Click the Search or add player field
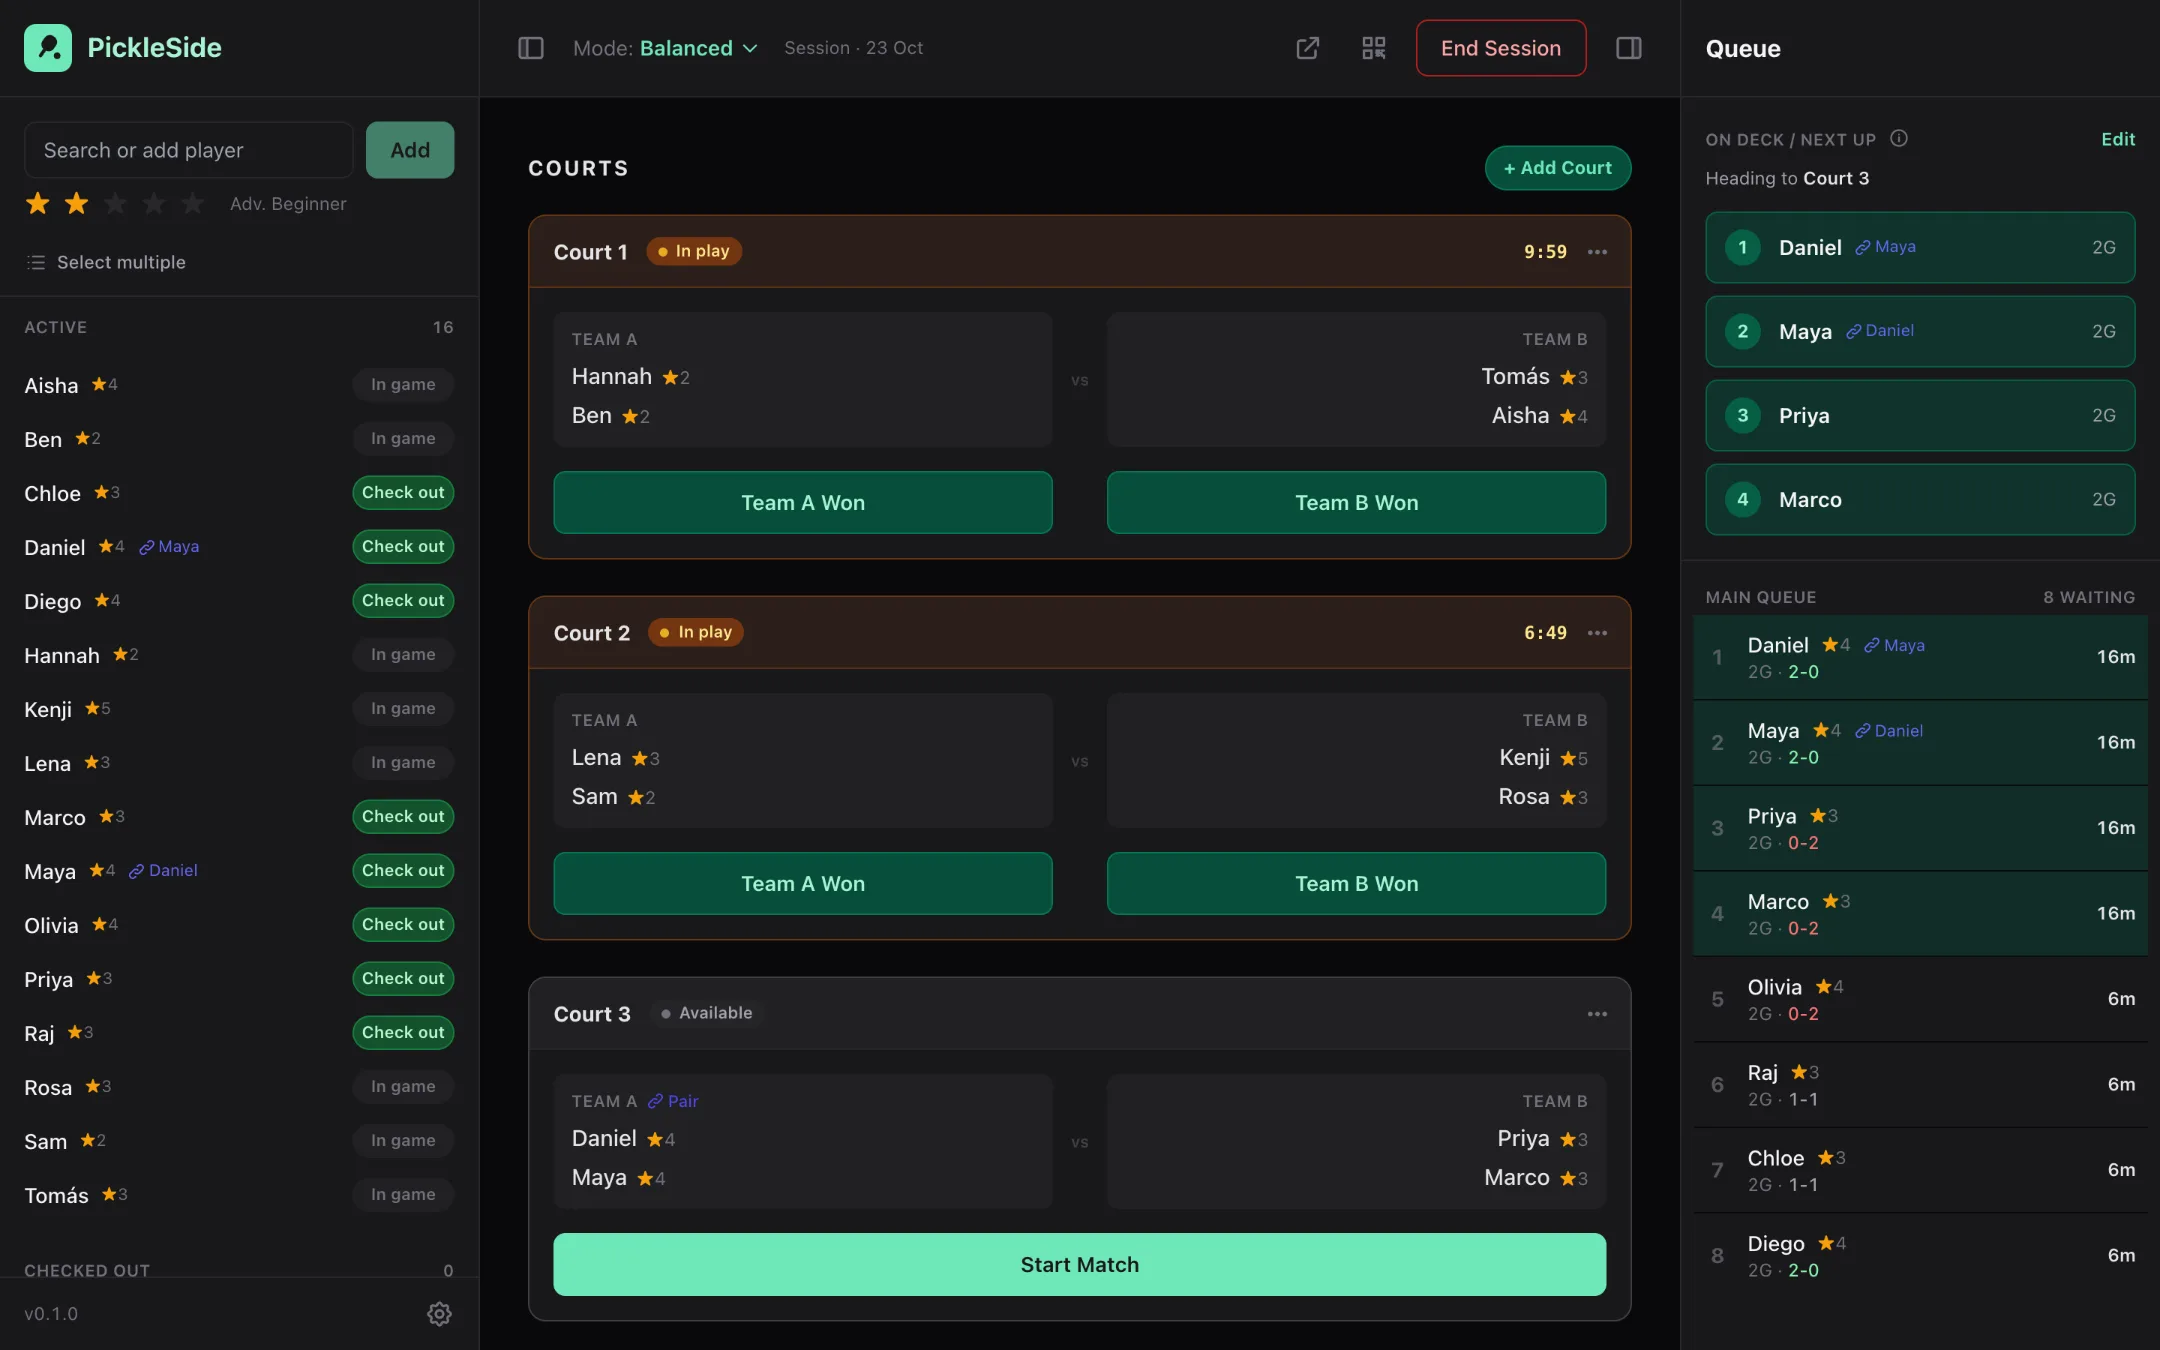2160x1350 pixels. [x=188, y=150]
